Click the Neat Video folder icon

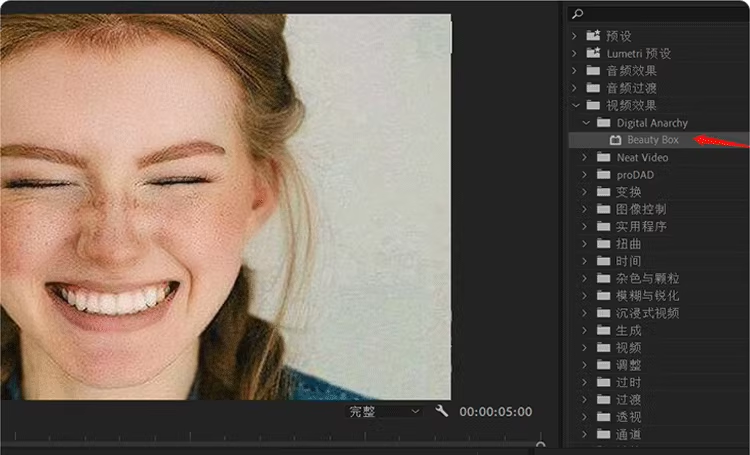(x=603, y=157)
